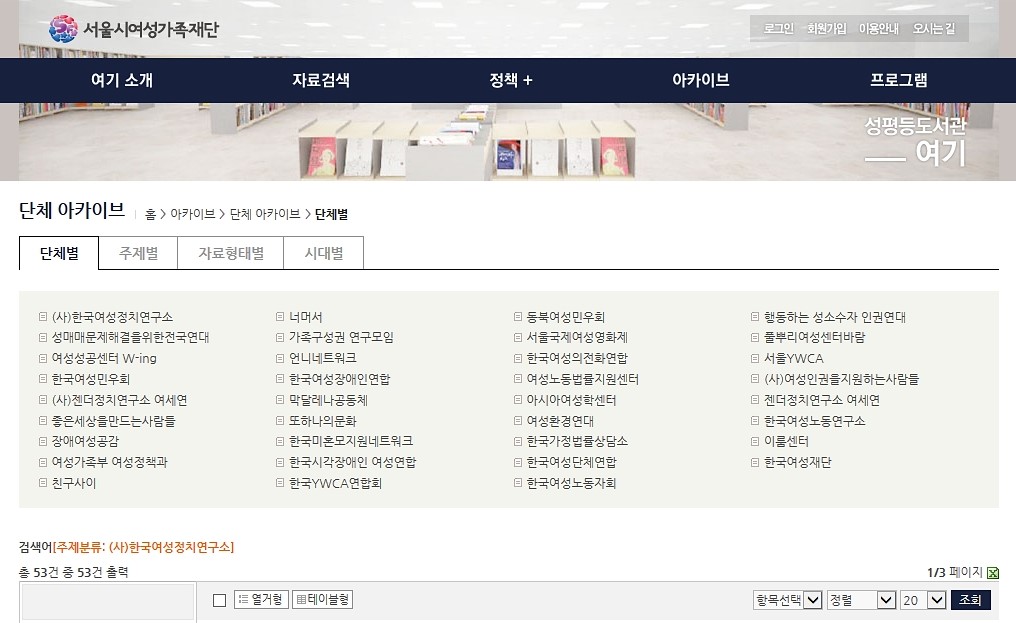Go to 회원가입 sign-up page
Screen dimensions: 1016x623
(x=826, y=29)
